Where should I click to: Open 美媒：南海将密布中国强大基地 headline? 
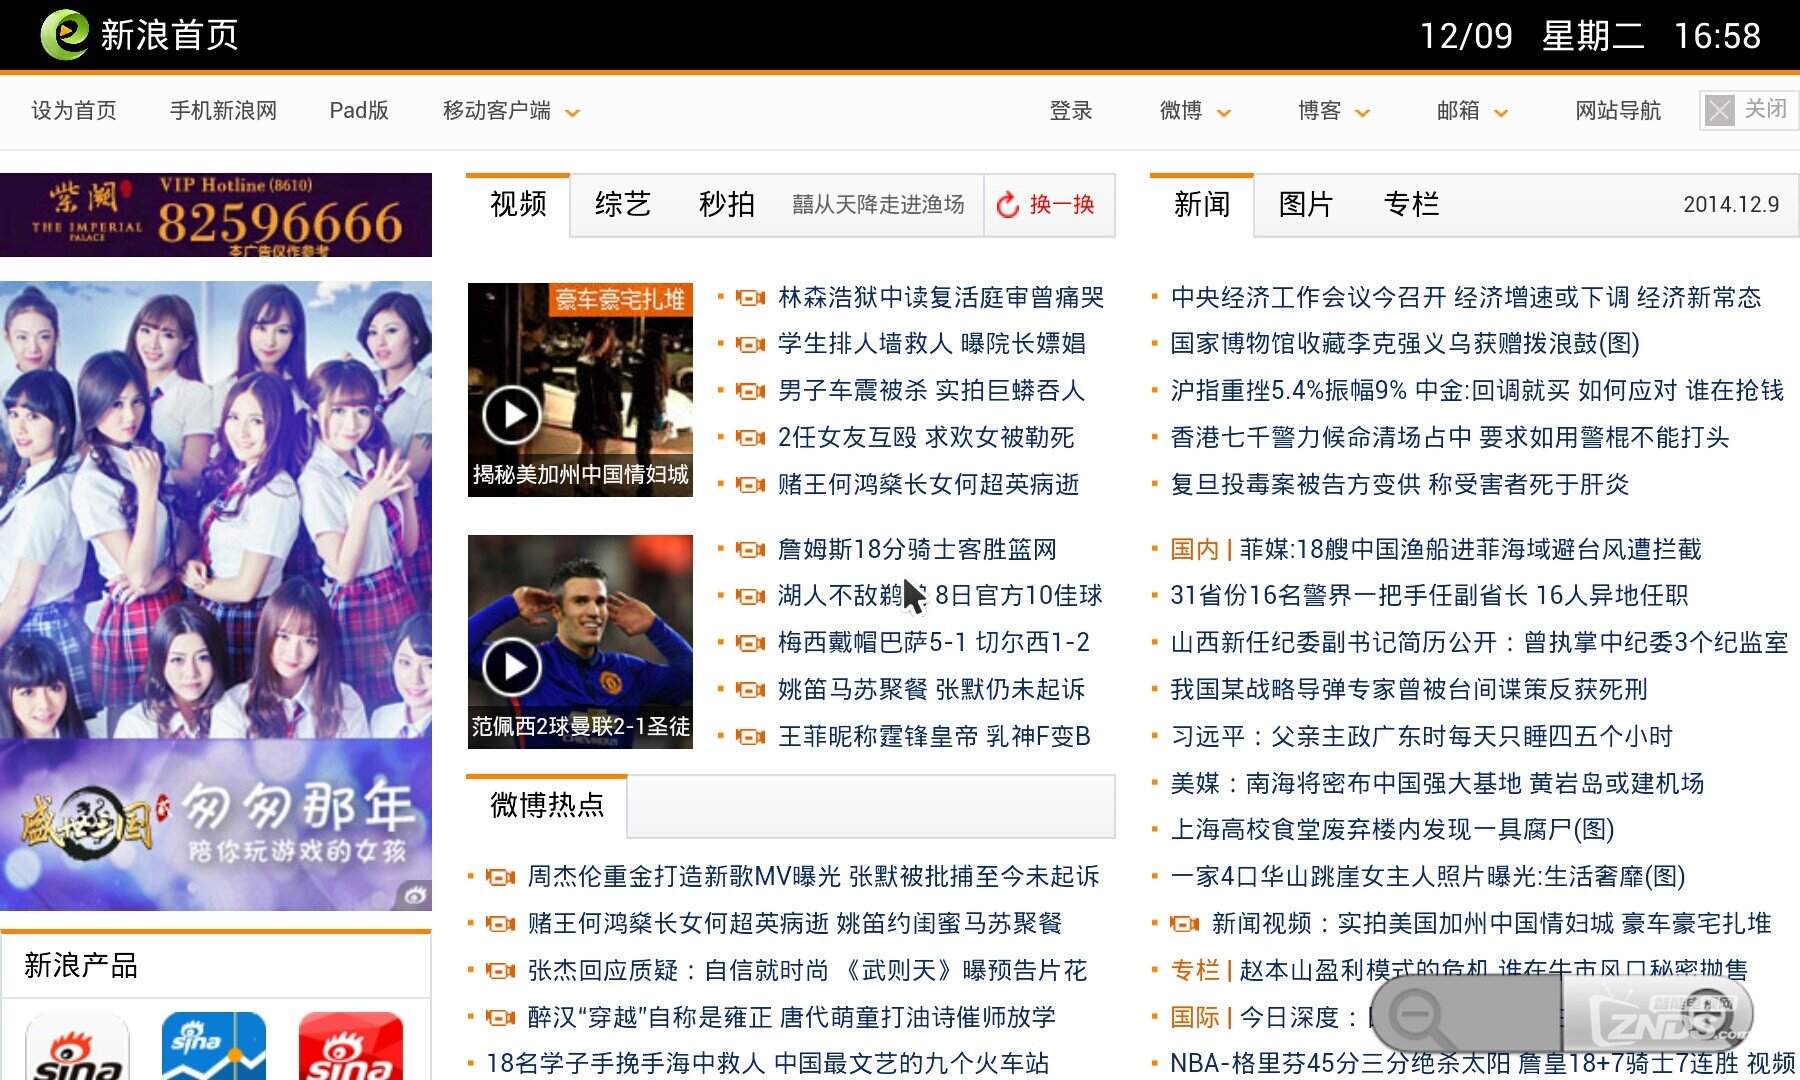[1437, 784]
